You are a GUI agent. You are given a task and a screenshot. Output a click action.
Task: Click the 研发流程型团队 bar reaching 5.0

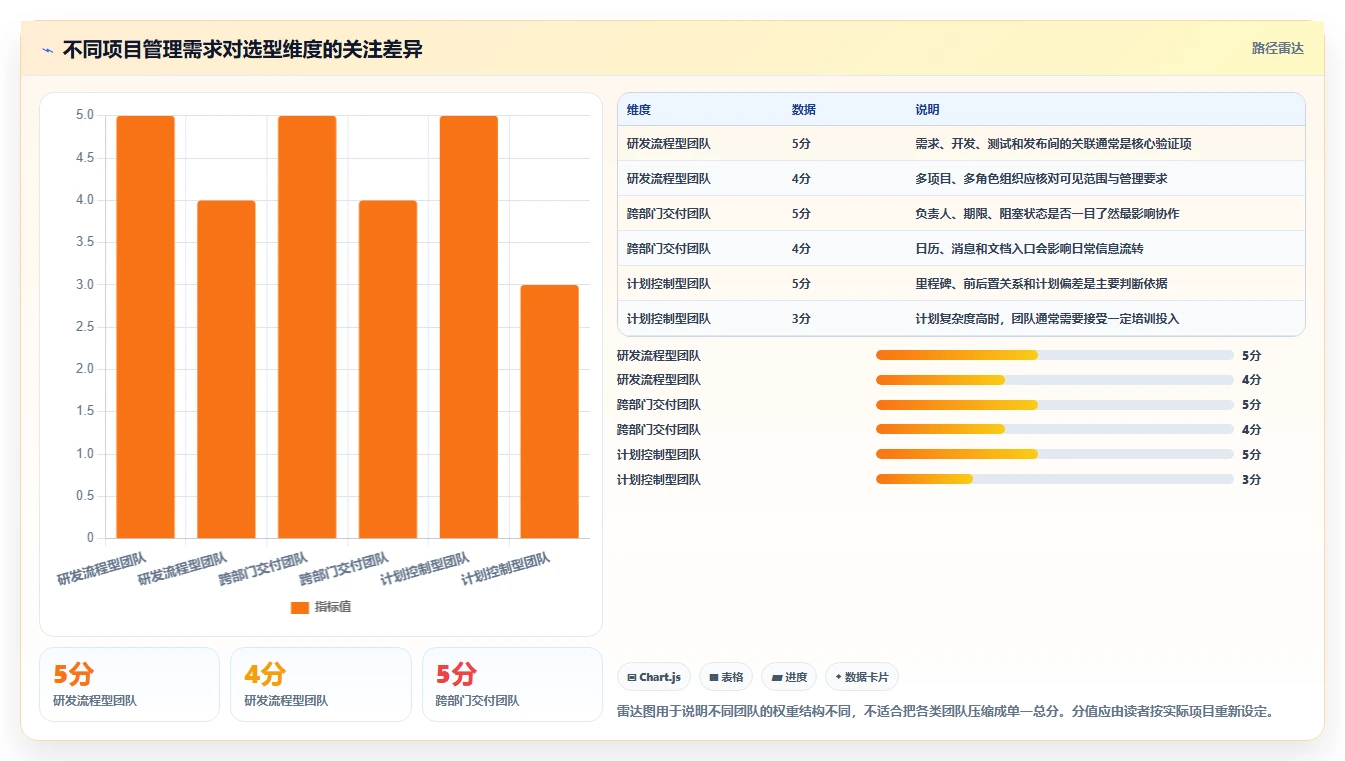[x=145, y=327]
